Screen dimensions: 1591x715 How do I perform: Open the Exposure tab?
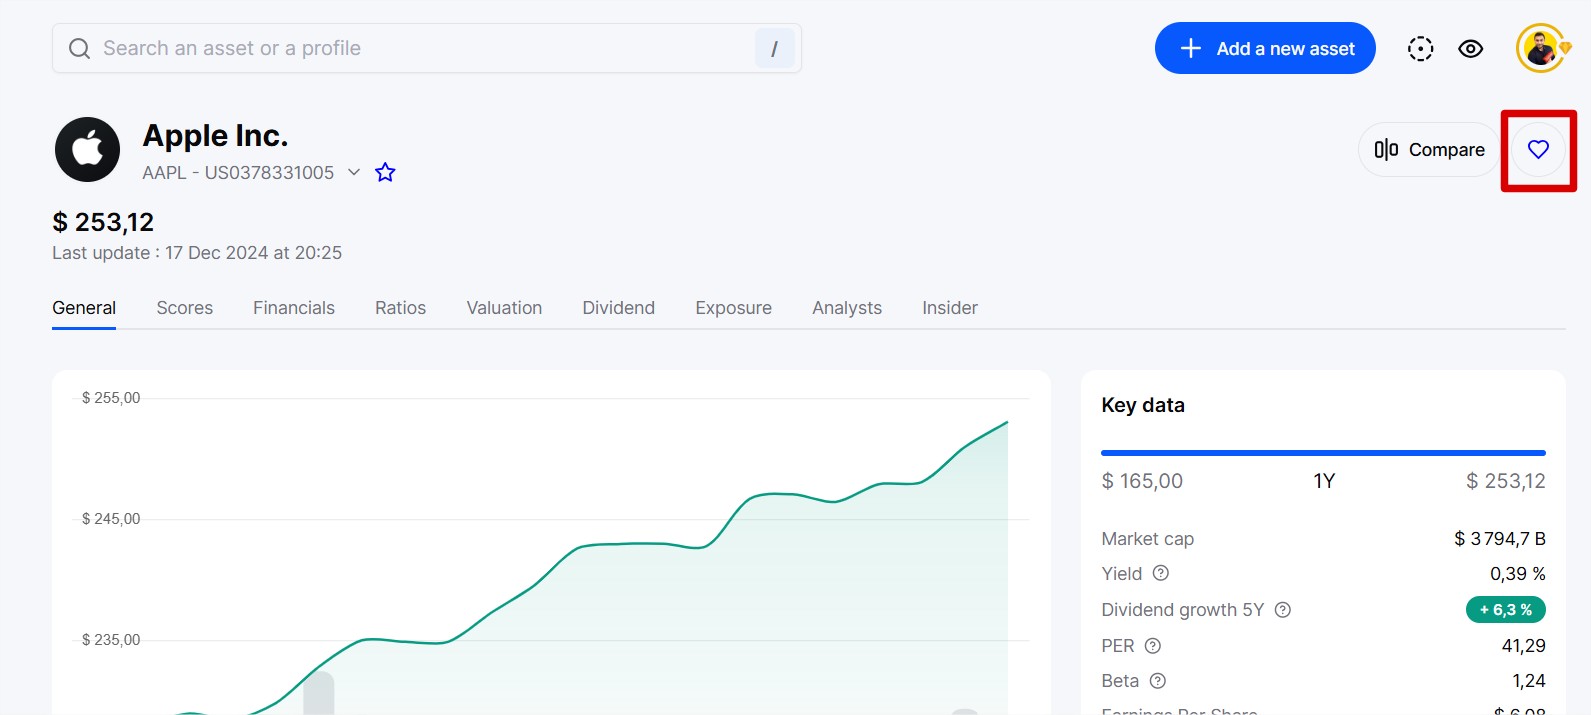(734, 308)
